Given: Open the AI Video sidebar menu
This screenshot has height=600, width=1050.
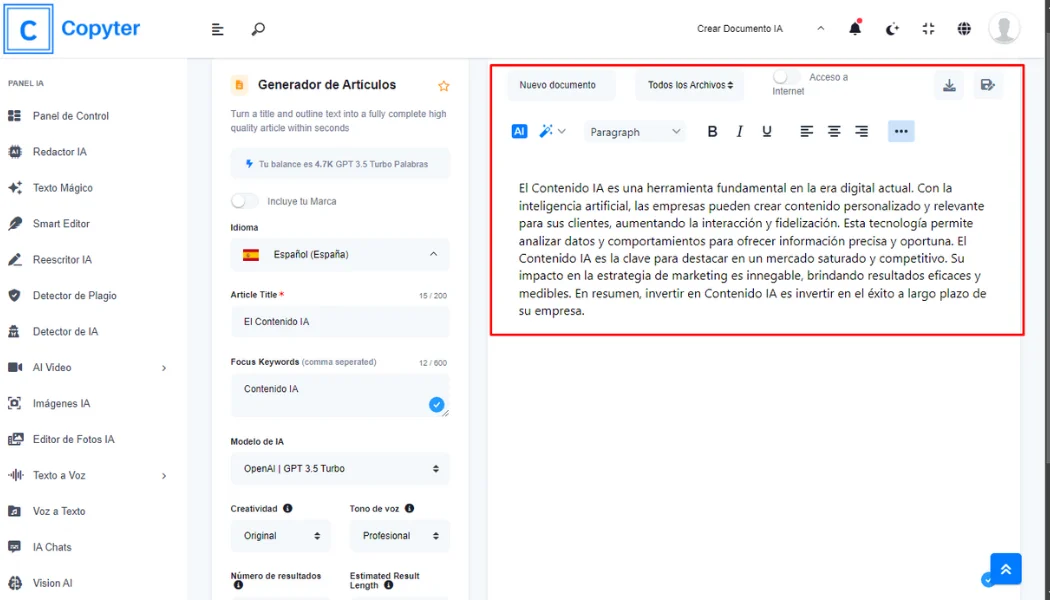Looking at the screenshot, I should [60, 367].
